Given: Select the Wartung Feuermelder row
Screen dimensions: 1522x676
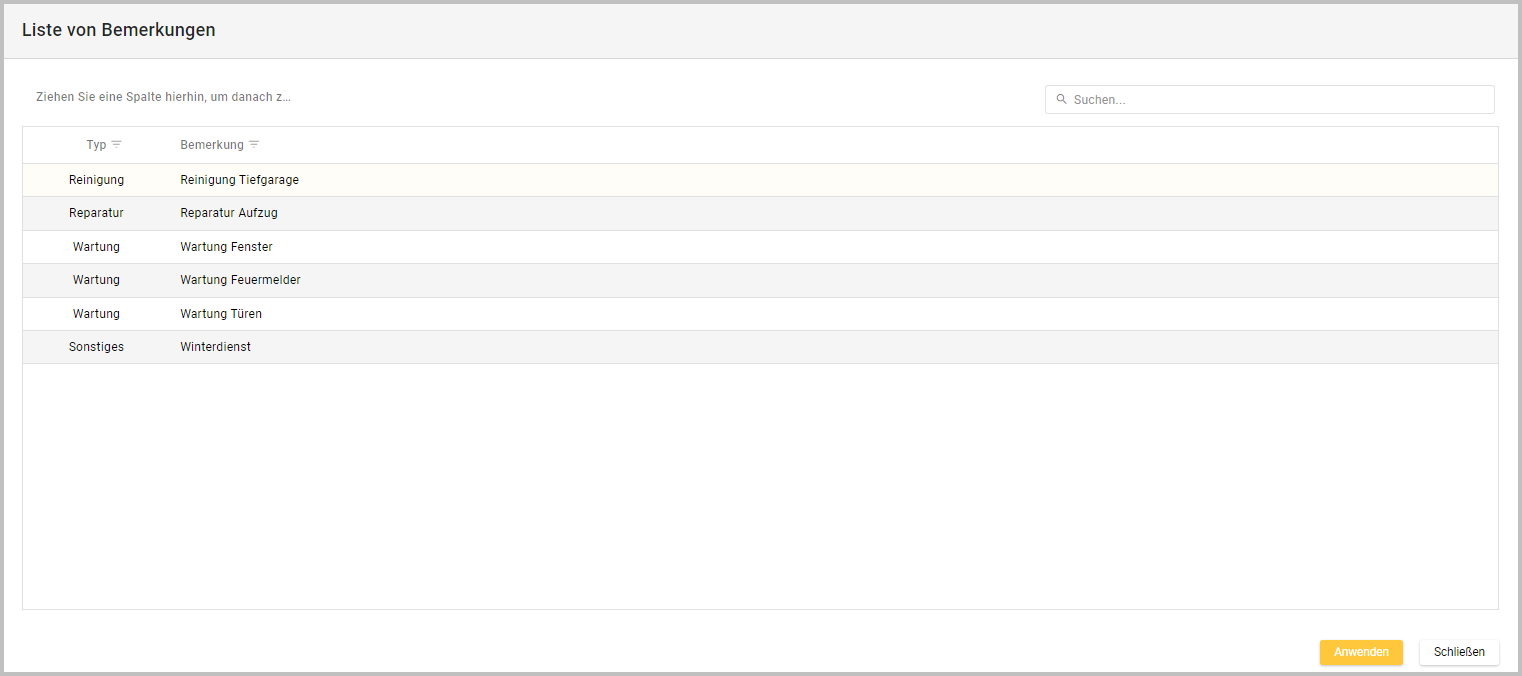Looking at the screenshot, I should click(241, 280).
